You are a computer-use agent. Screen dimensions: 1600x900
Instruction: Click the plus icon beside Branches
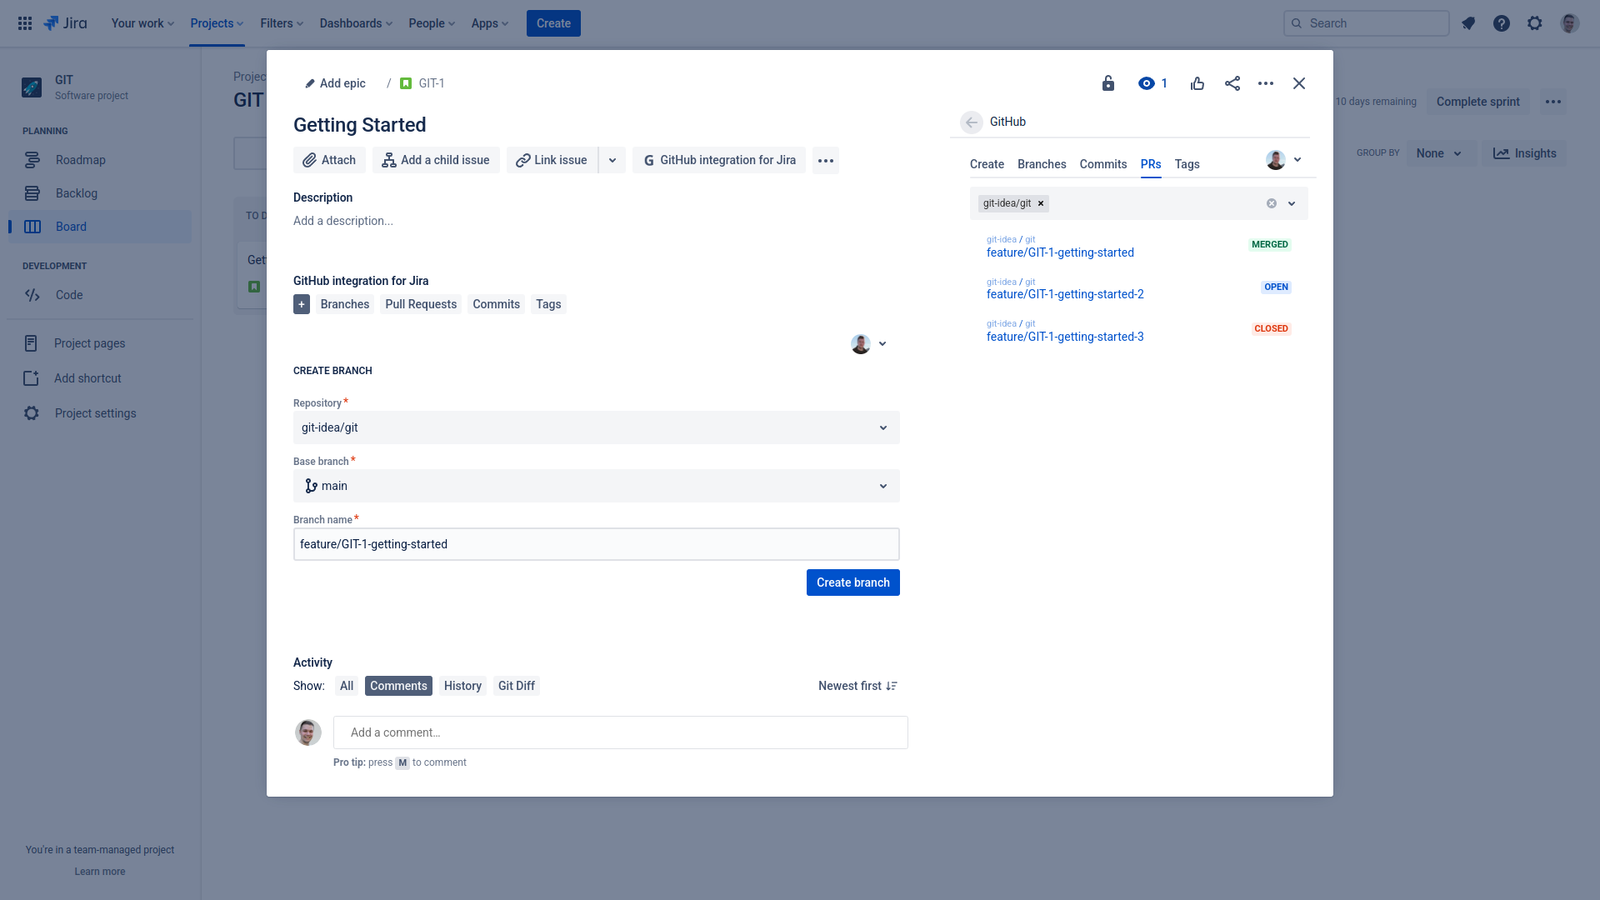302,304
